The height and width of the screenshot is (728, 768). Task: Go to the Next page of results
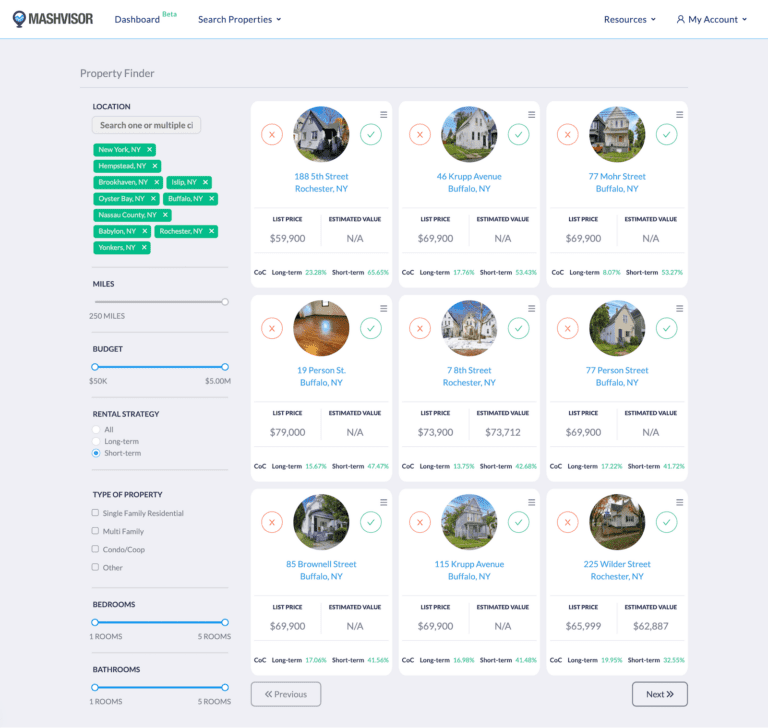click(x=659, y=694)
